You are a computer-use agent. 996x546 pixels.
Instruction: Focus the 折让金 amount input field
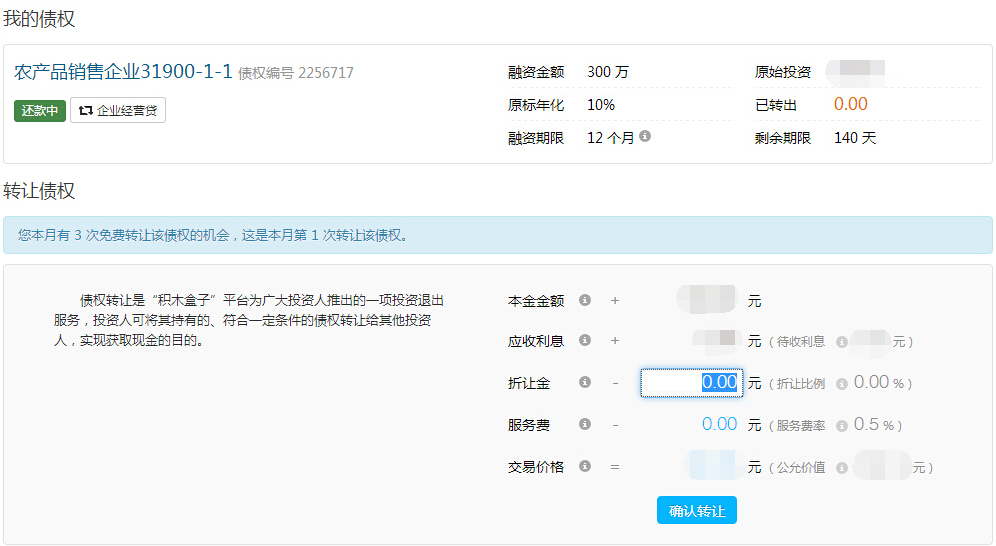tap(691, 383)
